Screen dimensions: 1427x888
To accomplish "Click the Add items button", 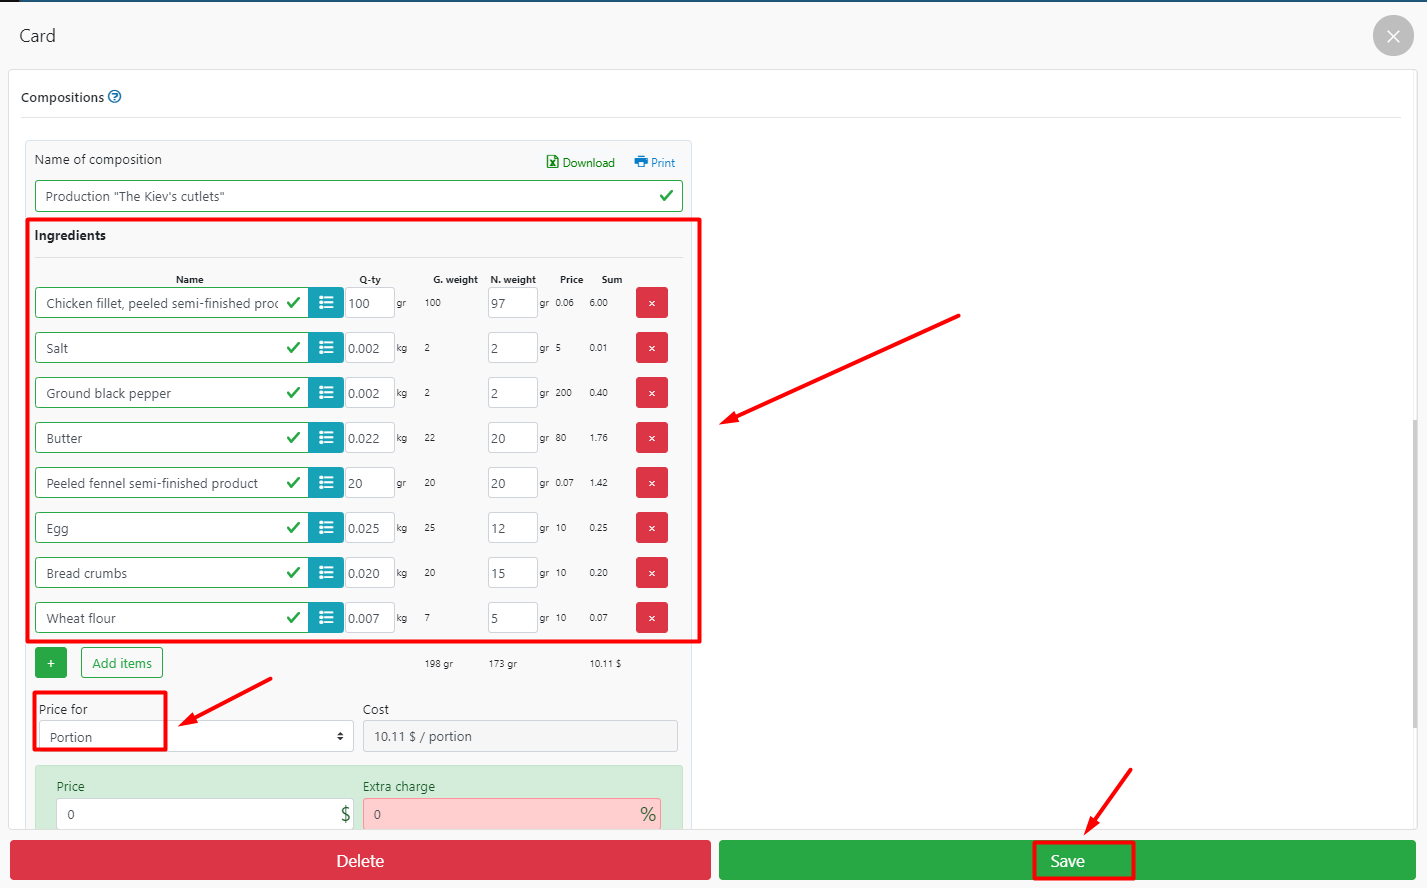I will click(122, 663).
